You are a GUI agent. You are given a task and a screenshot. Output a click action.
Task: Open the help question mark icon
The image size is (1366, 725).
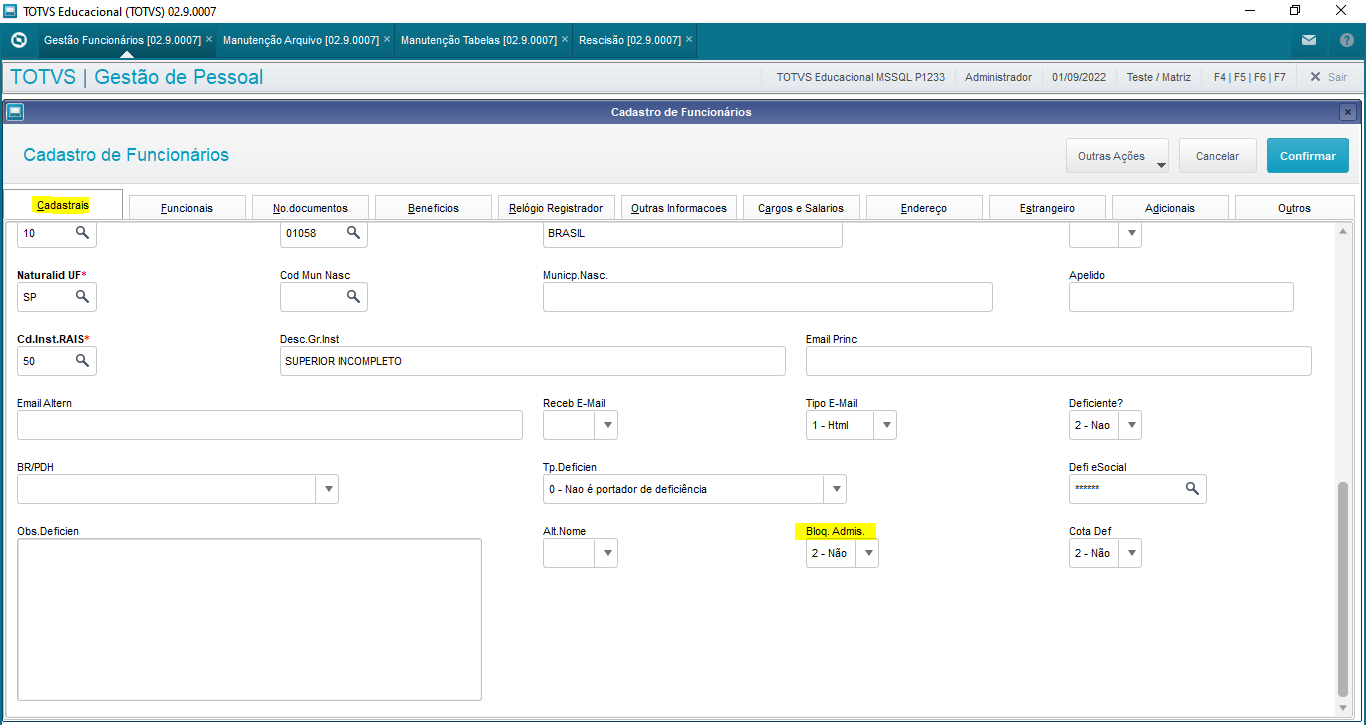pos(1346,40)
